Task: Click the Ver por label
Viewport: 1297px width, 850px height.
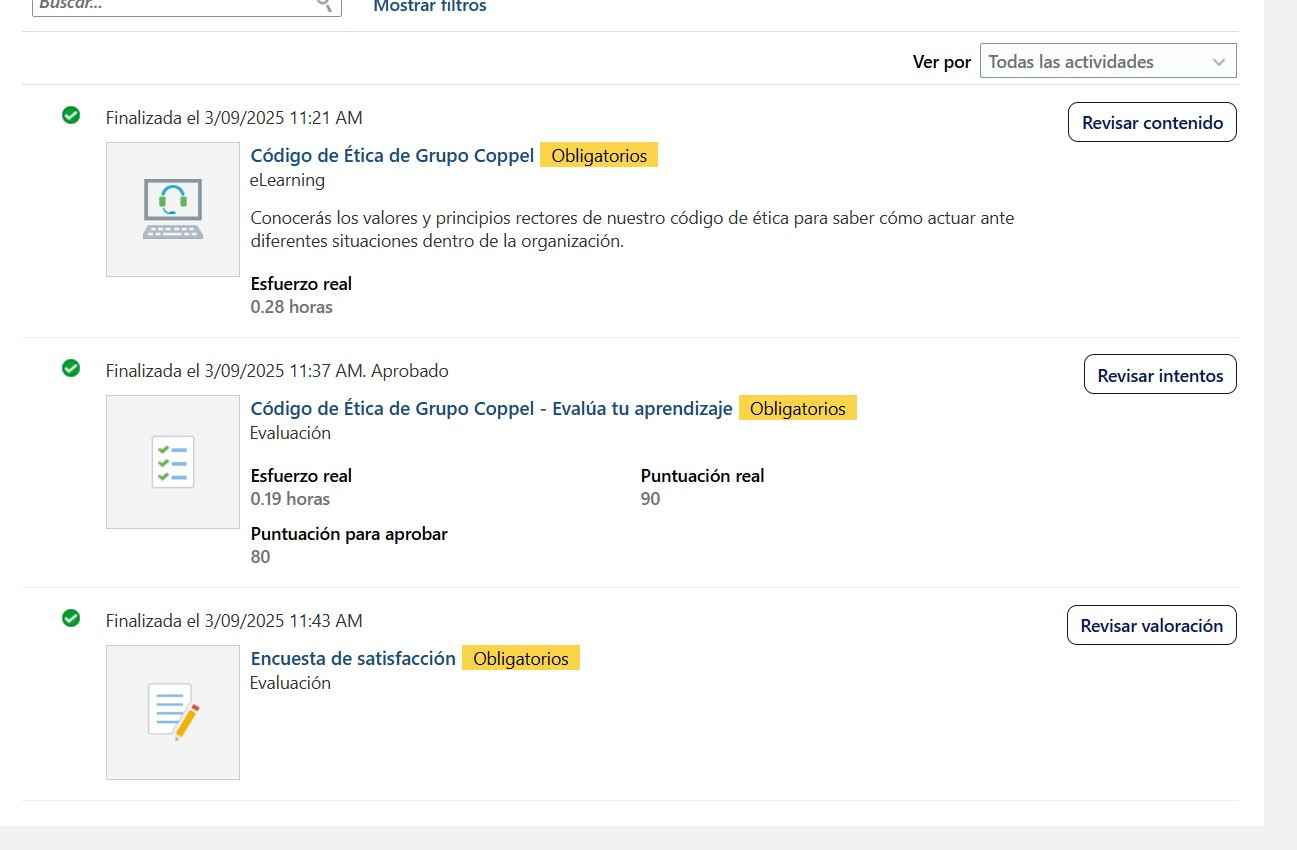Action: 942,62
